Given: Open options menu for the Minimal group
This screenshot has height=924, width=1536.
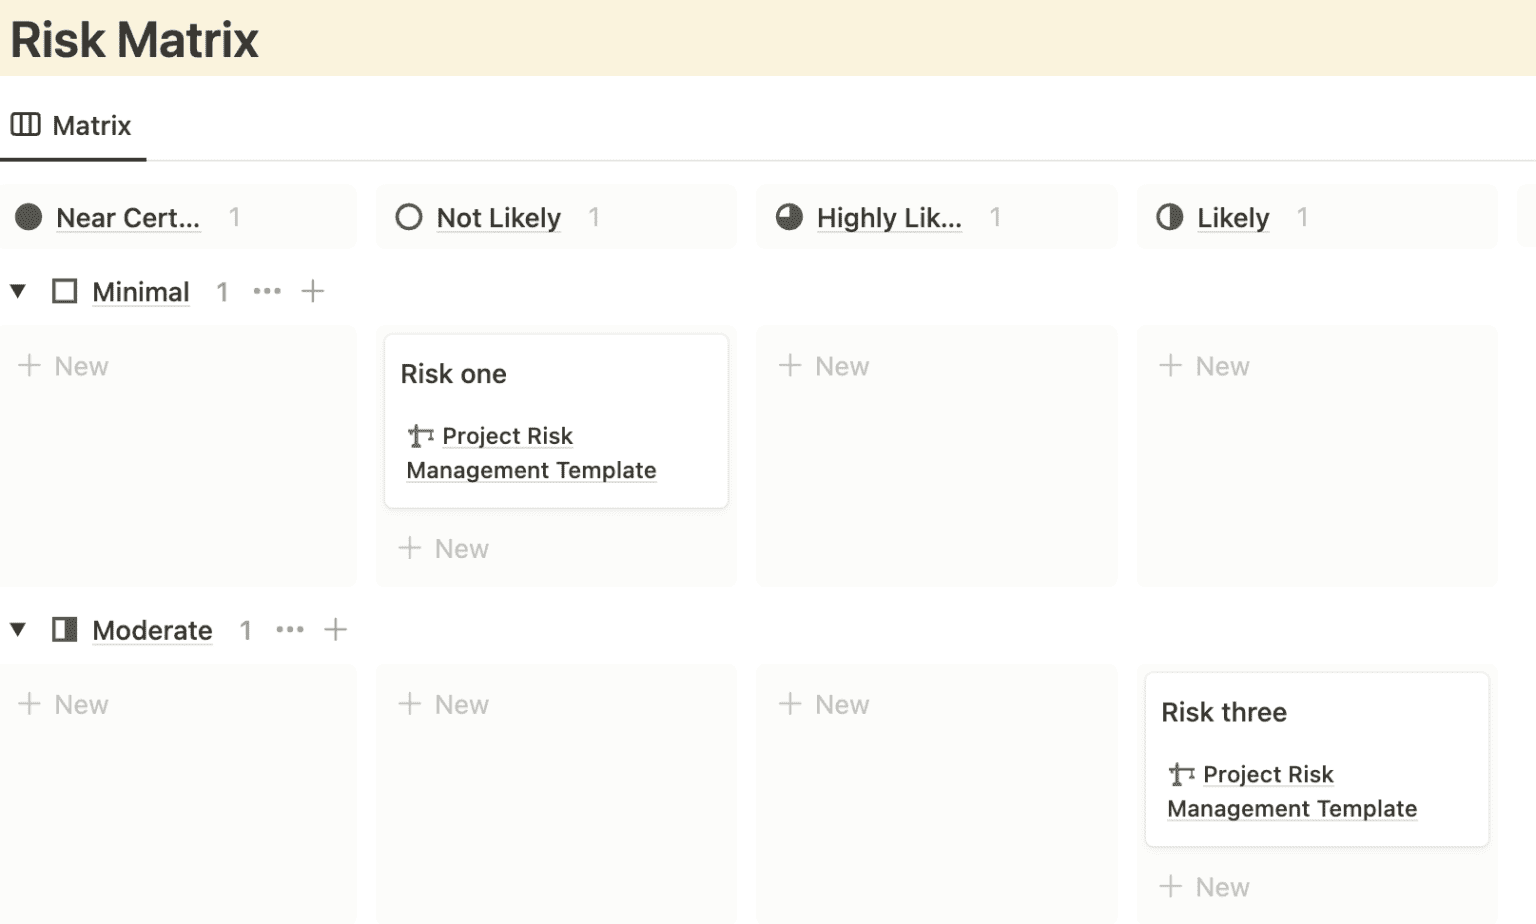Looking at the screenshot, I should (x=267, y=291).
